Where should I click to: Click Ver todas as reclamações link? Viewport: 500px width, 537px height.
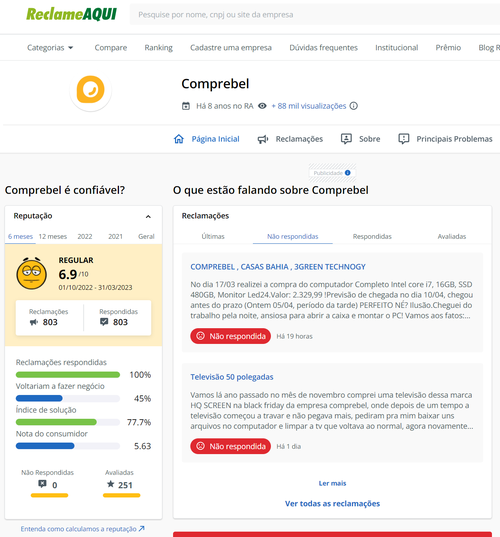[x=332, y=503]
